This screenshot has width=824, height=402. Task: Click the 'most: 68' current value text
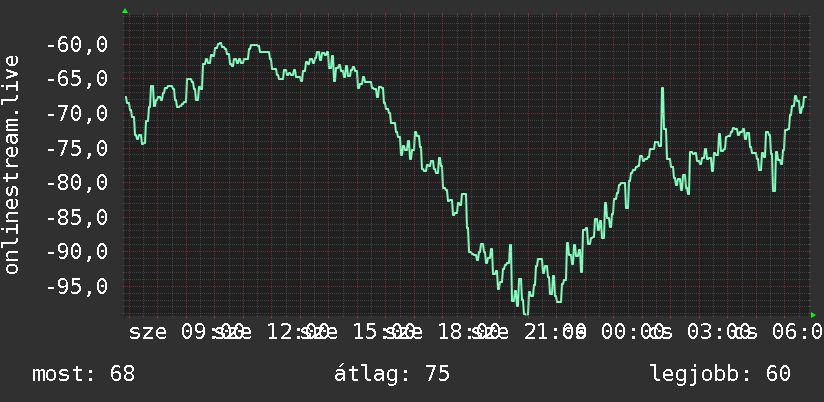point(84,374)
